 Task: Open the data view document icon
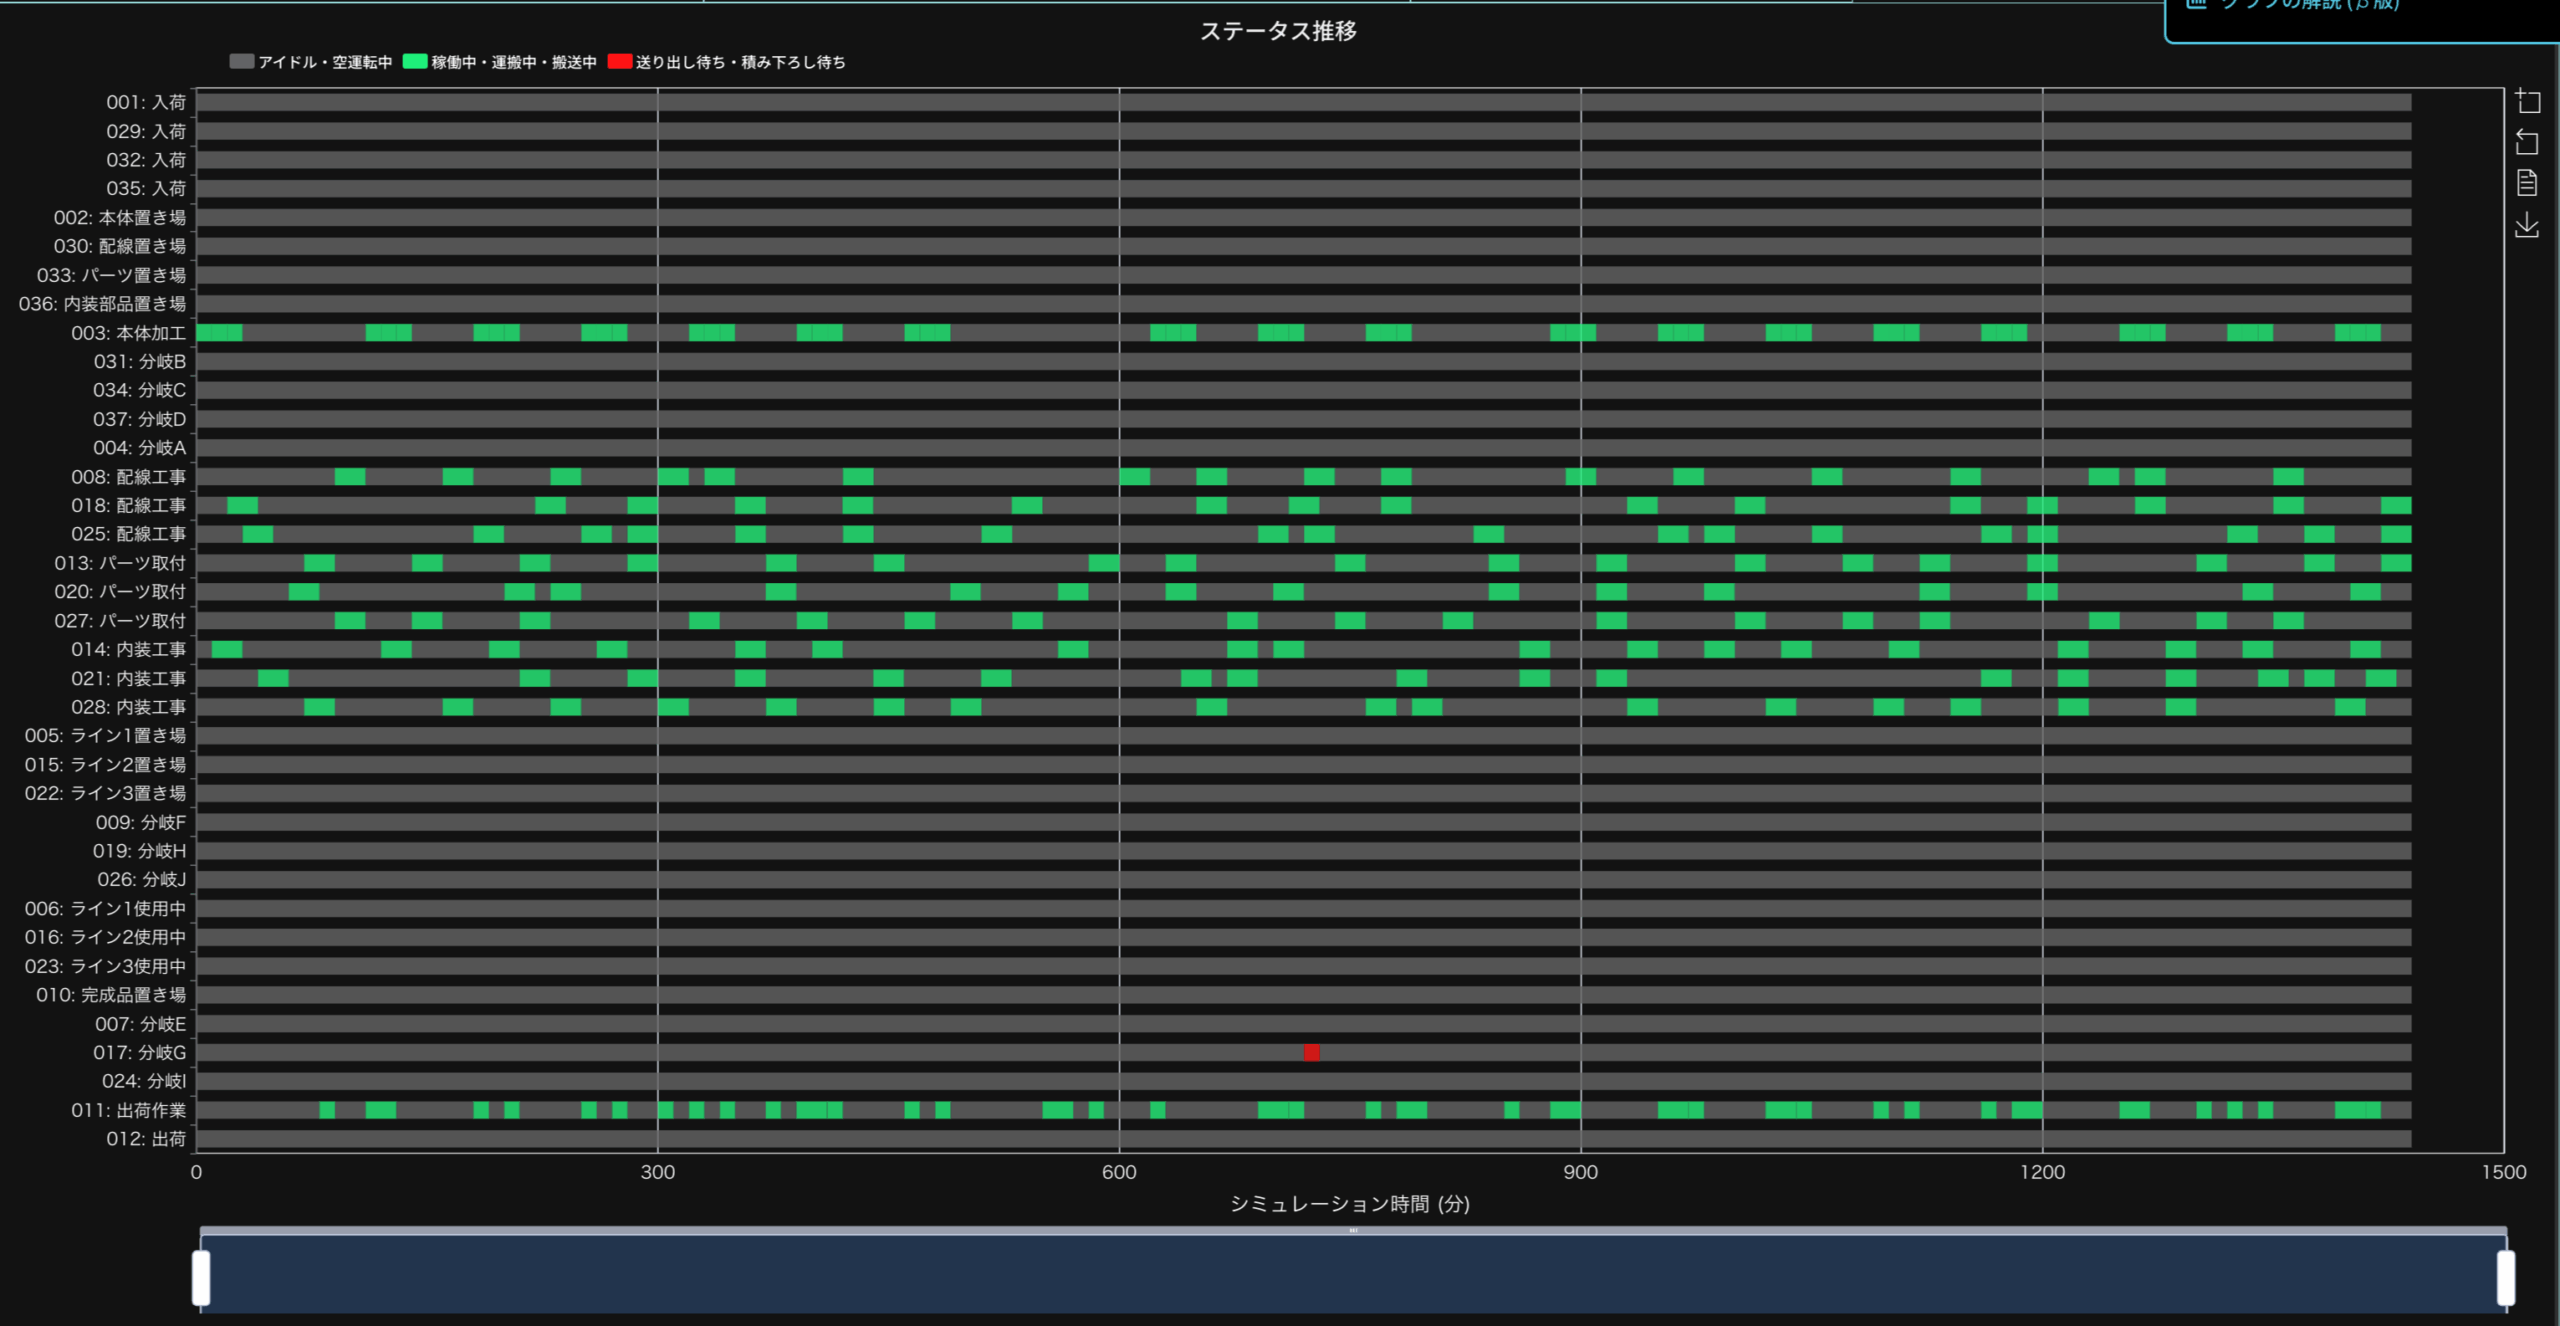click(x=2527, y=183)
